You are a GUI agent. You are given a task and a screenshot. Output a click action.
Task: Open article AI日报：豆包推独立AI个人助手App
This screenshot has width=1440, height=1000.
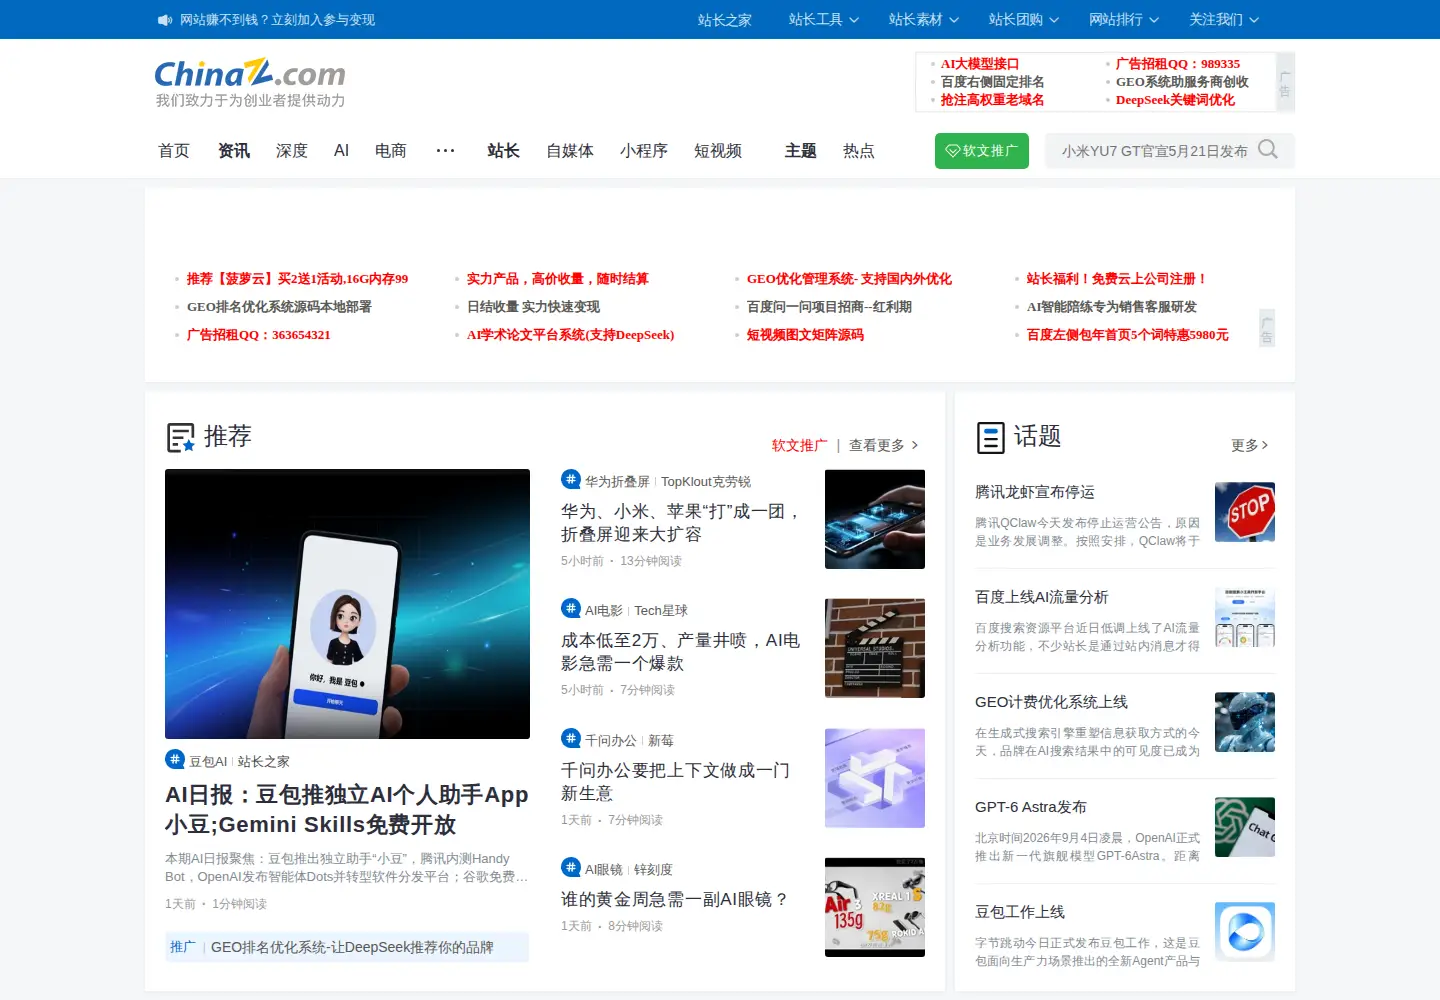pyautogui.click(x=347, y=809)
